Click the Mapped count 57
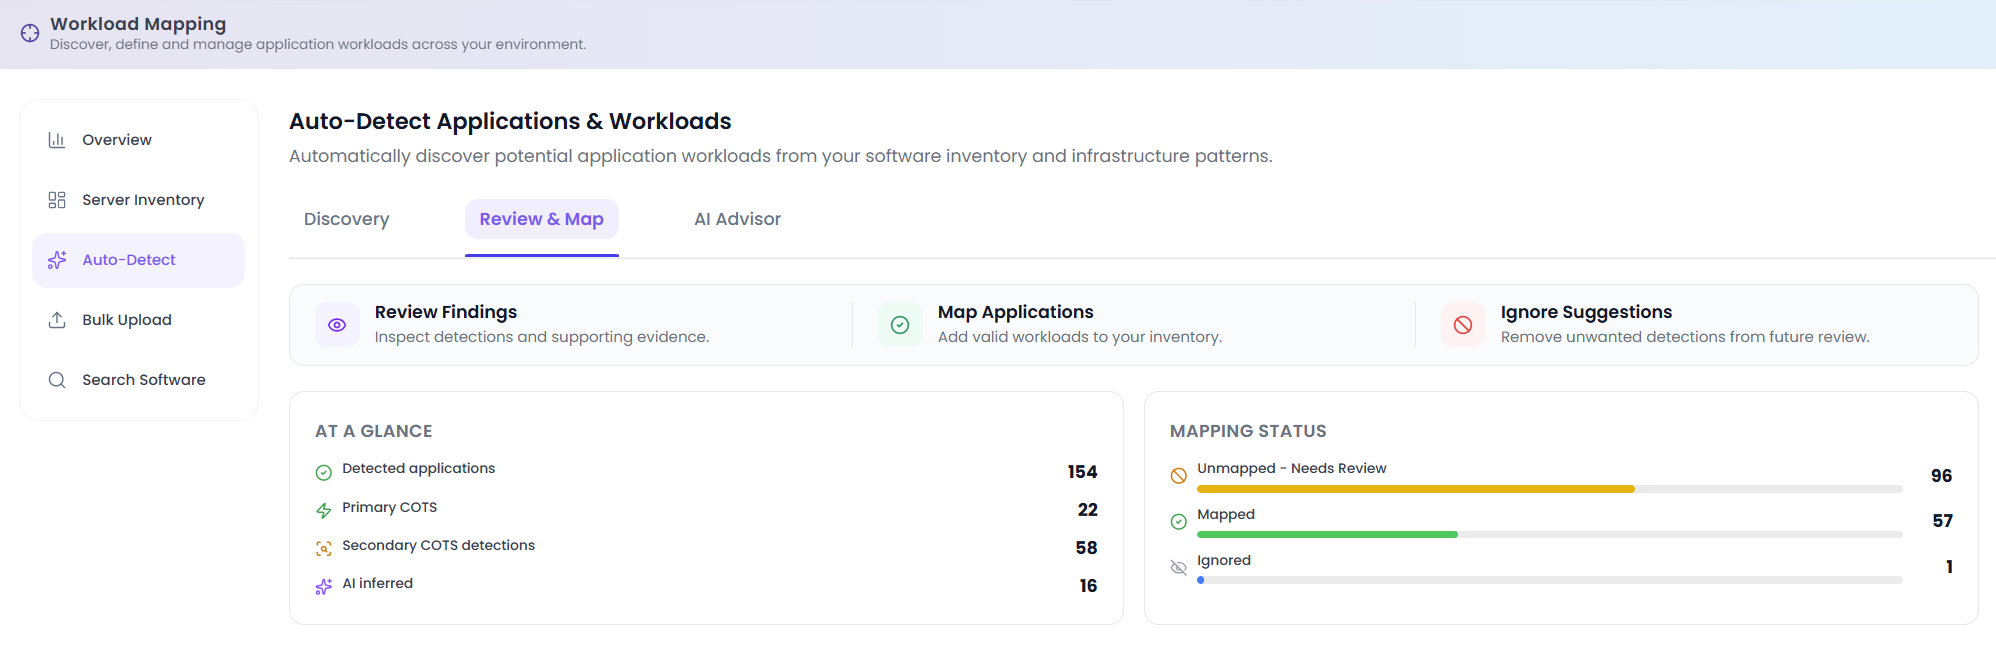Screen dimensions: 1996x645 click(1943, 521)
